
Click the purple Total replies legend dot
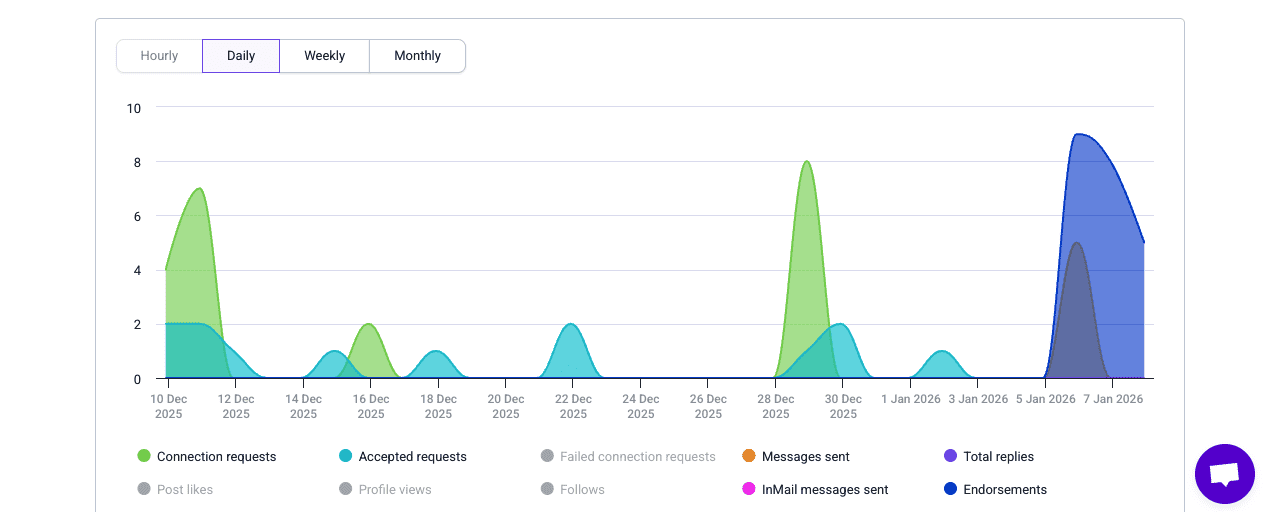(950, 456)
